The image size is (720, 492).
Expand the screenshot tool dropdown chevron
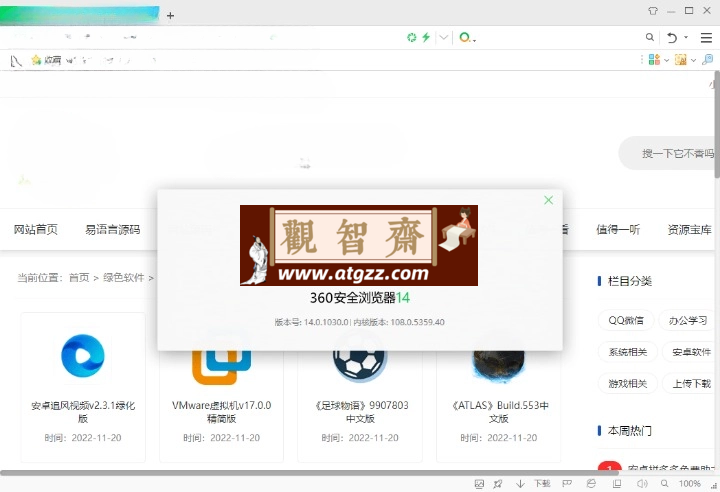[693, 60]
